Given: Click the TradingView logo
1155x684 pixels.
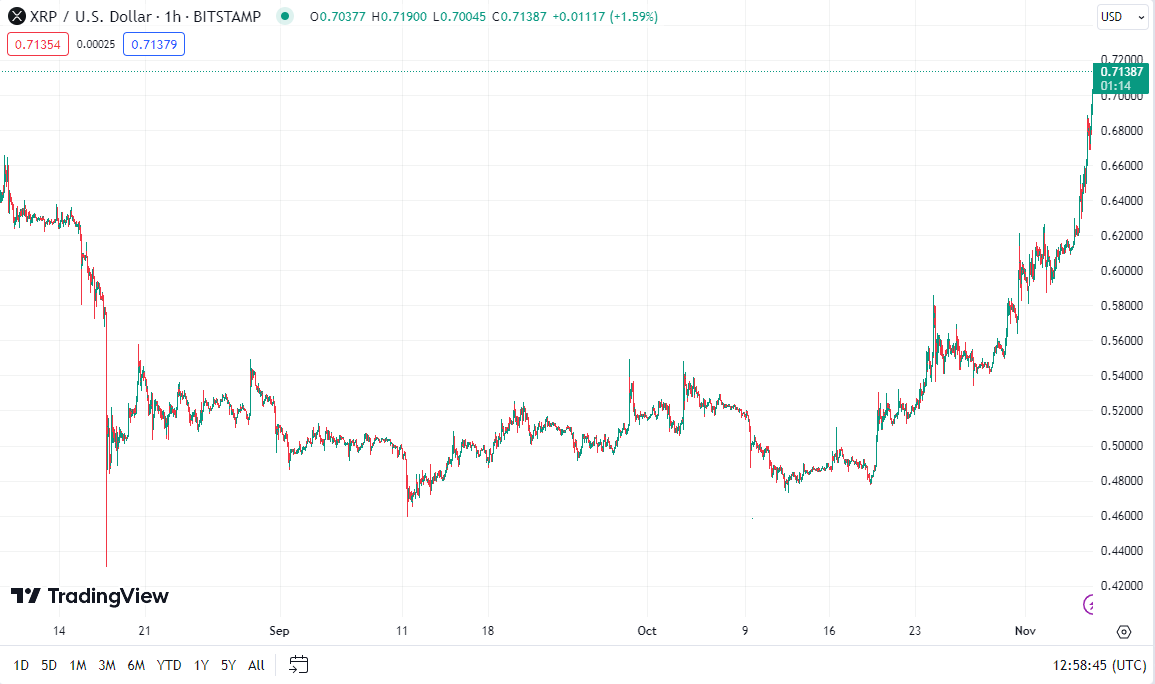Looking at the screenshot, I should pyautogui.click(x=90, y=596).
